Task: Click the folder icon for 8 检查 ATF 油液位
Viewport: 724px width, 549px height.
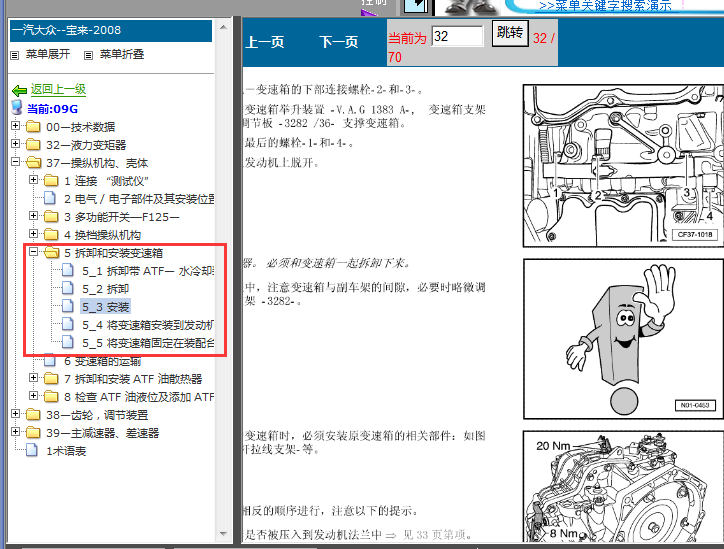Action: click(51, 397)
